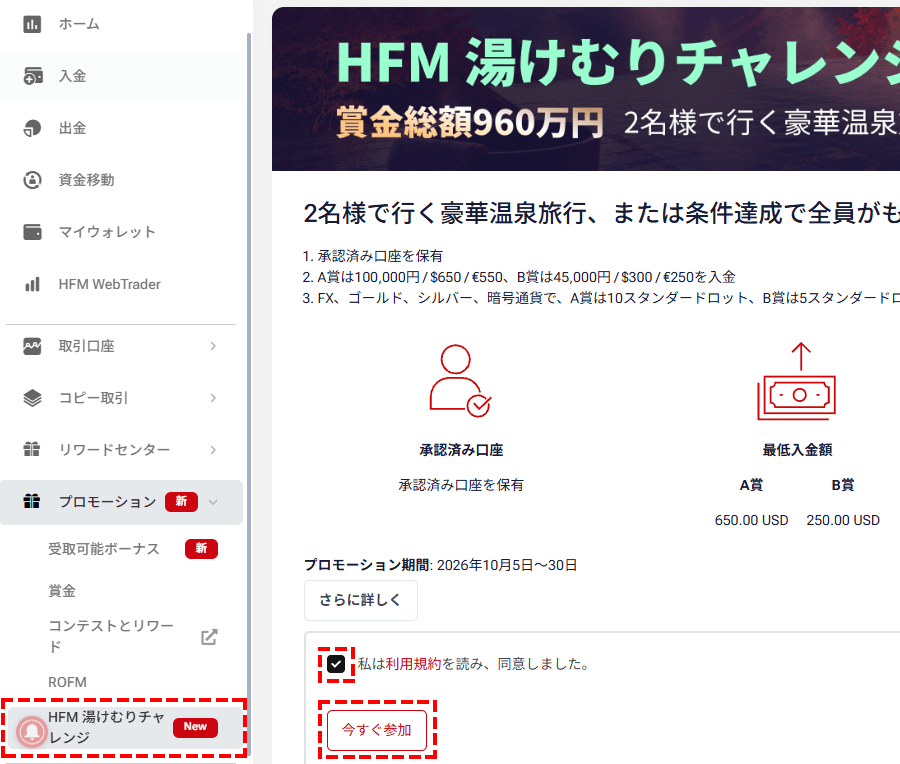Screen dimensions: 900x764
Task: Open the ホーム menu item
Action: tap(121, 24)
